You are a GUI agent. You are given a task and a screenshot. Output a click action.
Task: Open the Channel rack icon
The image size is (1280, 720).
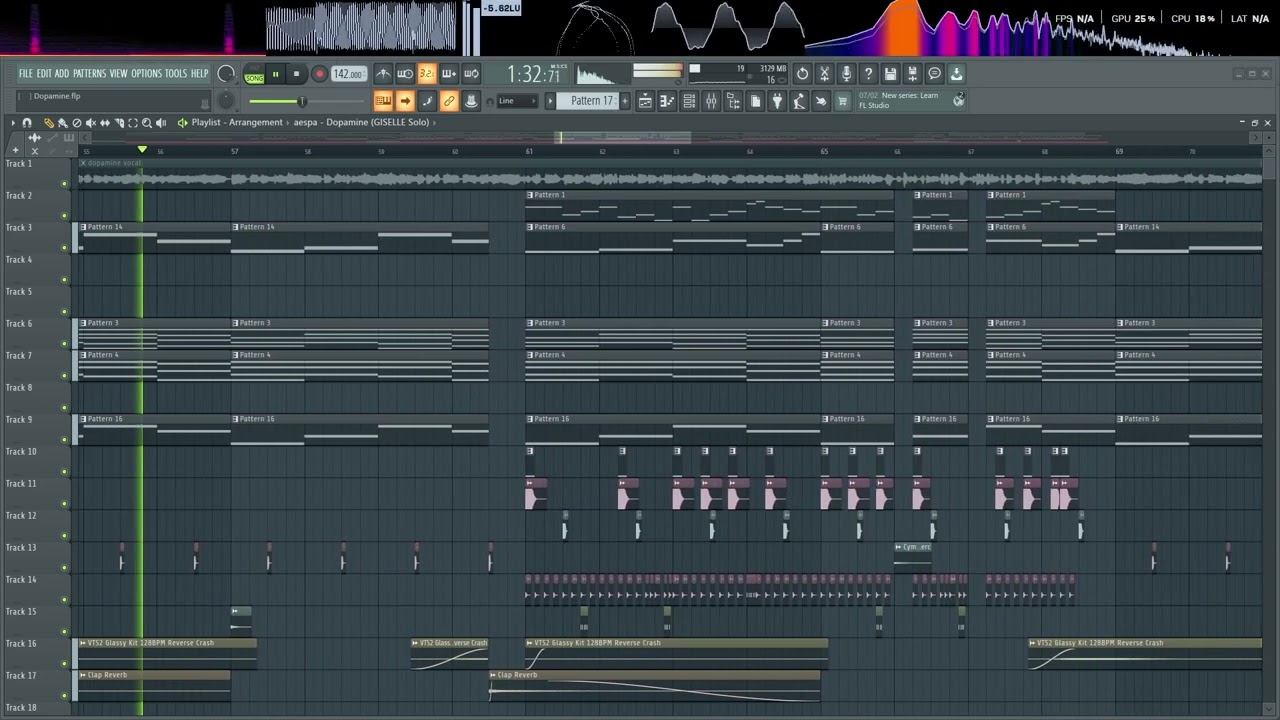click(689, 101)
